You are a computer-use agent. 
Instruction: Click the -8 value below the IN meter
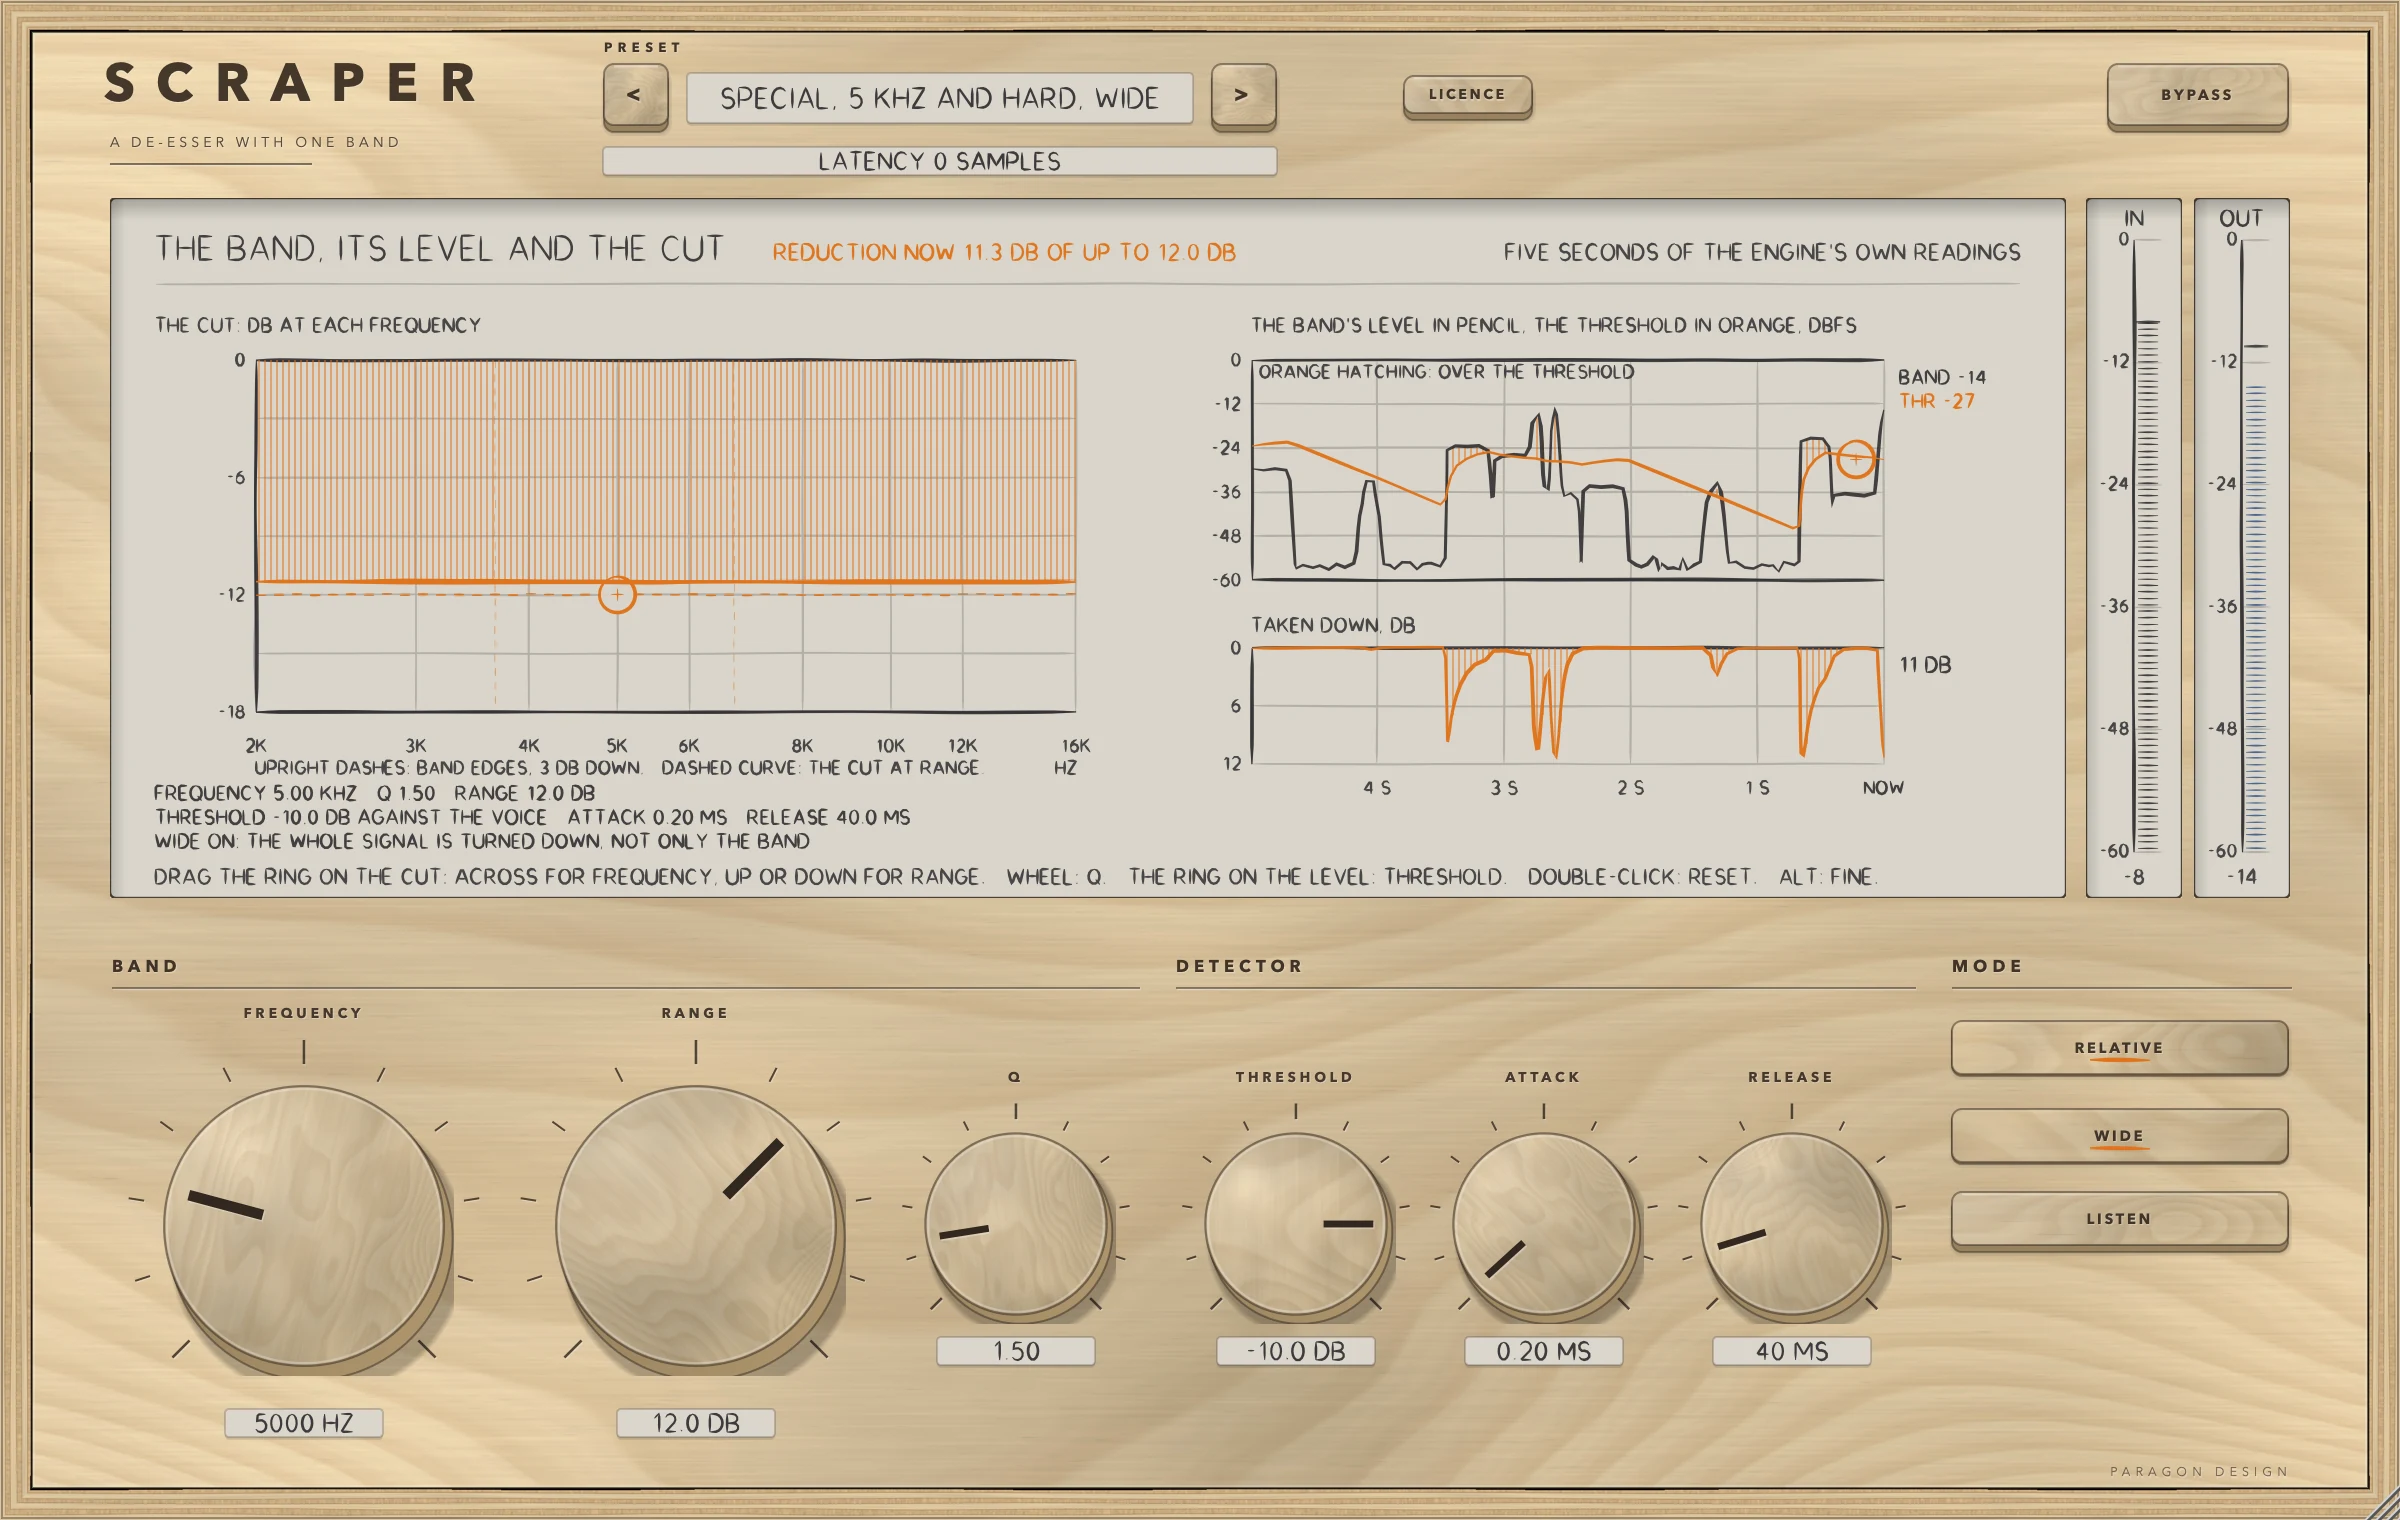[2134, 877]
